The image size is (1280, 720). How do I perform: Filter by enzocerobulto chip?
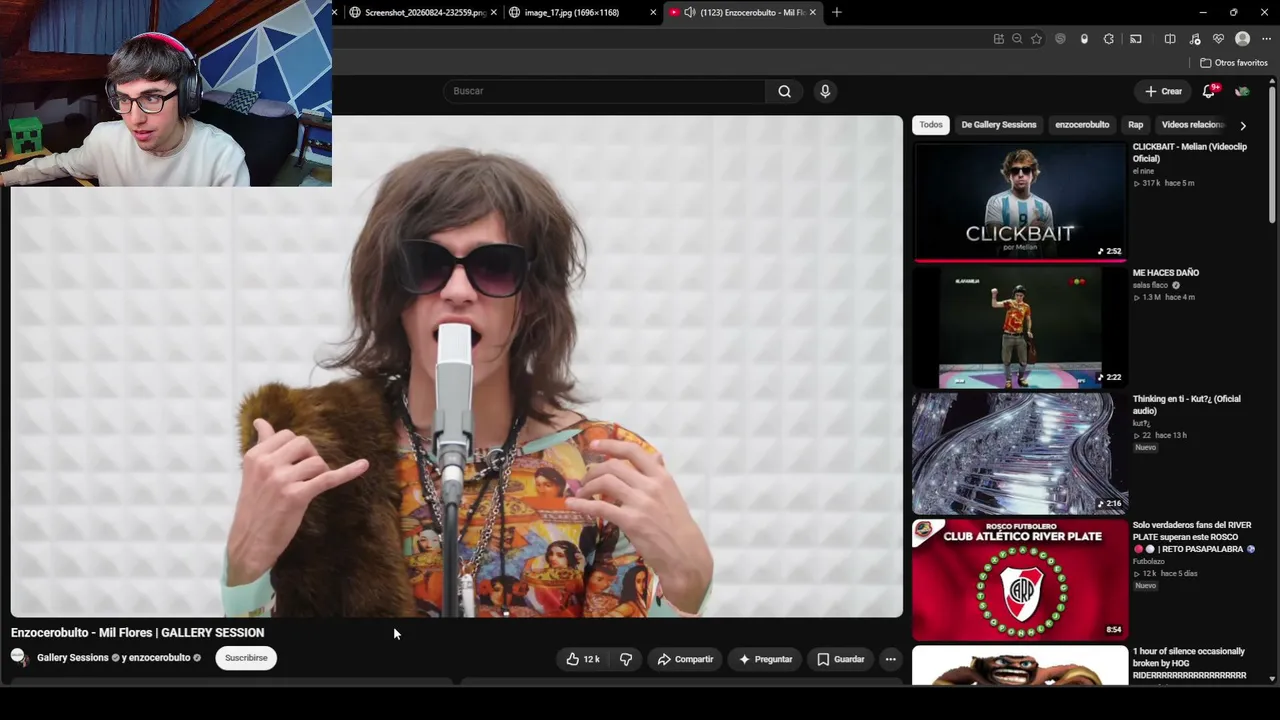(1082, 125)
